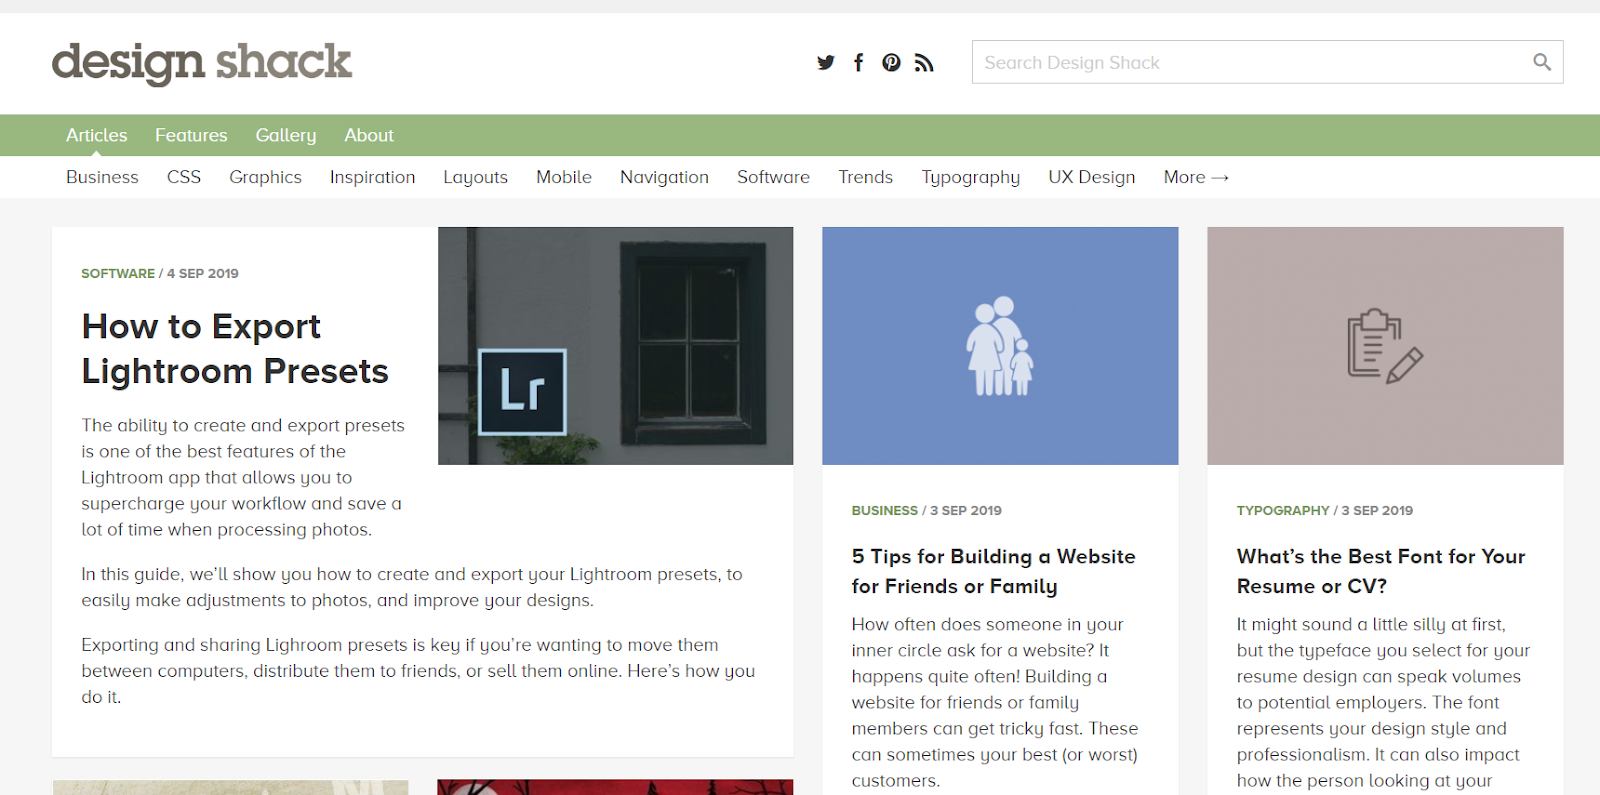Open 5 Tips for Building a Website article
The image size is (1600, 795).
pyautogui.click(x=993, y=571)
